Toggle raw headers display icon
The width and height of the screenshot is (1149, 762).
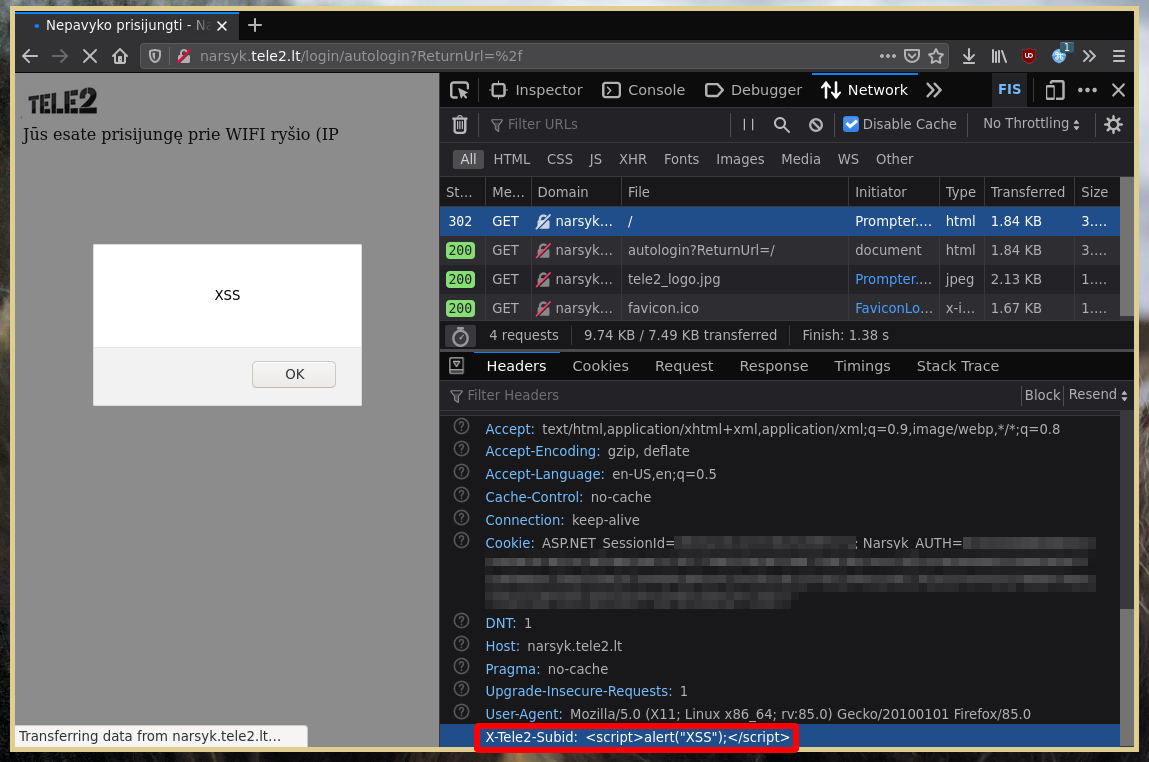456,366
